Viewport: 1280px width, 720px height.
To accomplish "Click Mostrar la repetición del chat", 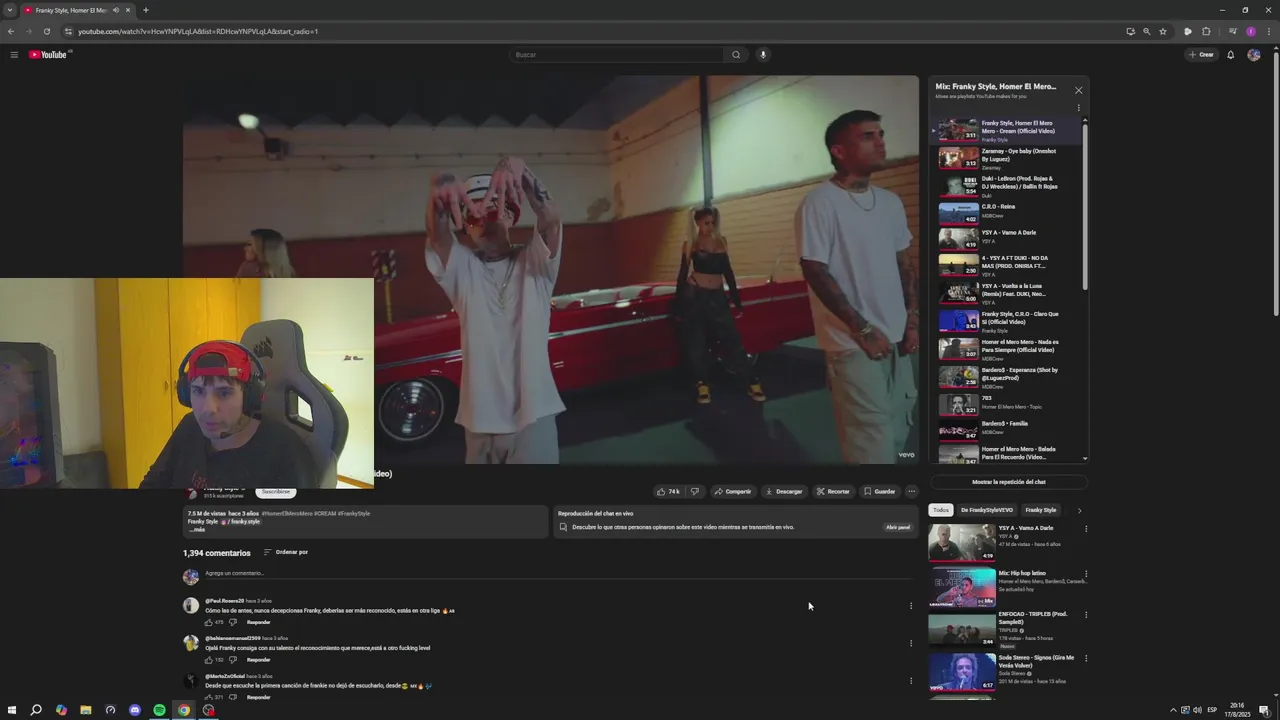I will tap(1009, 482).
